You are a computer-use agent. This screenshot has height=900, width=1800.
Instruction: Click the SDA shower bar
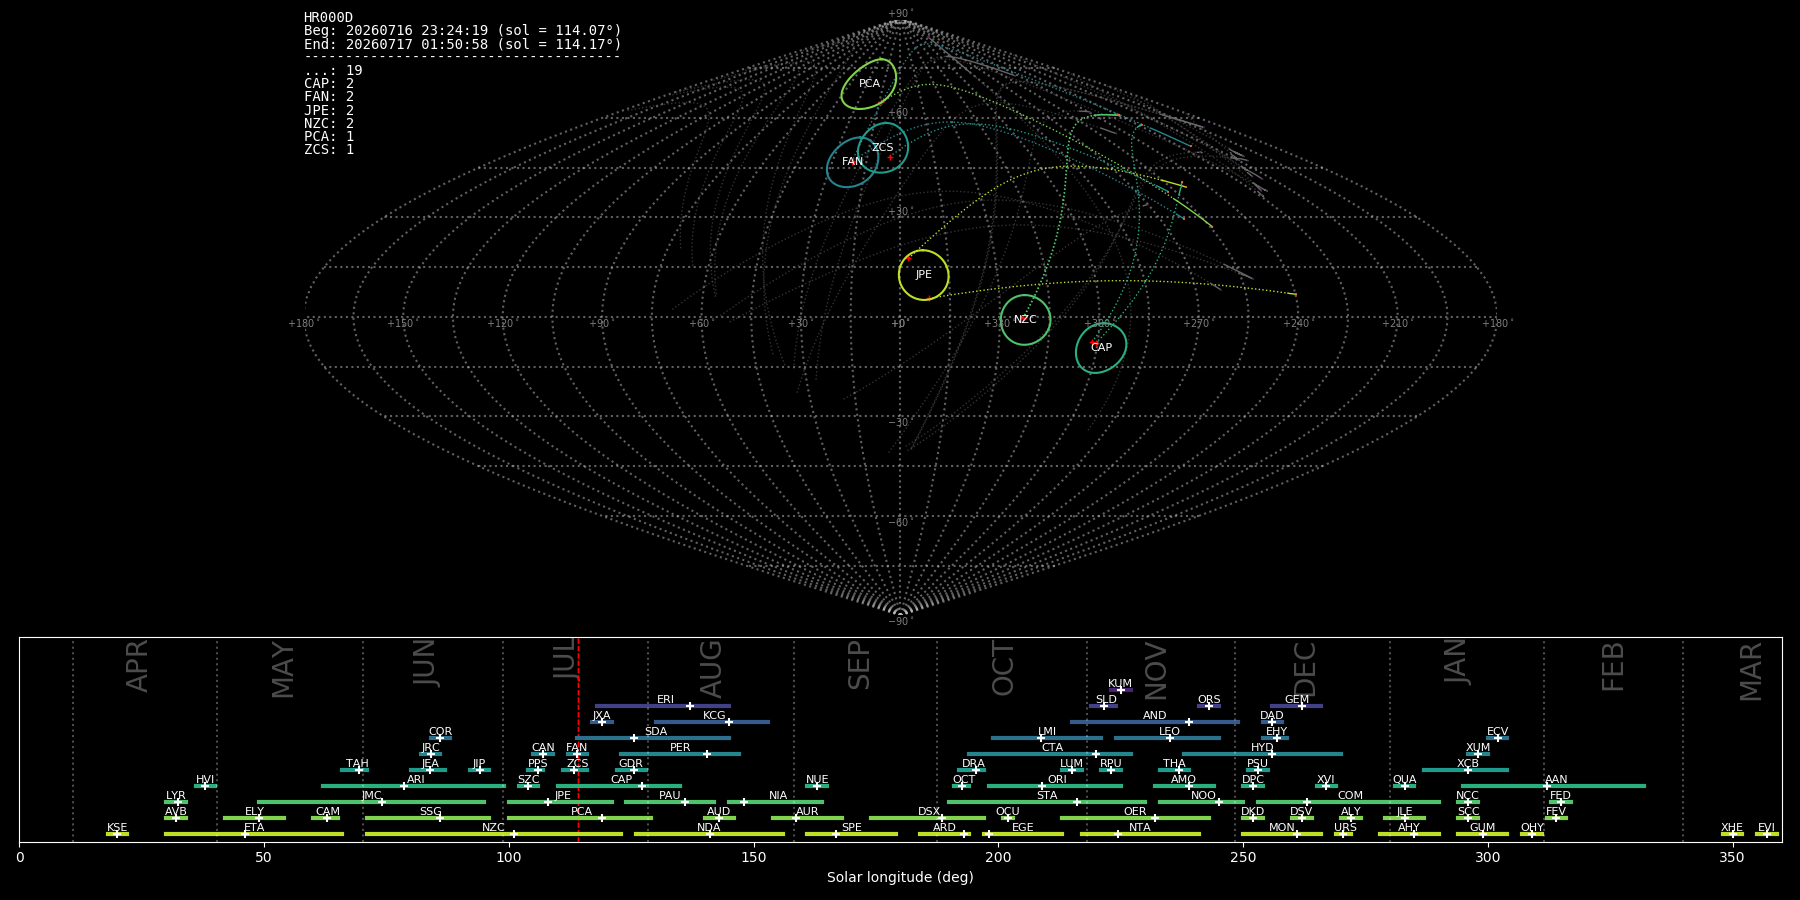pos(653,738)
